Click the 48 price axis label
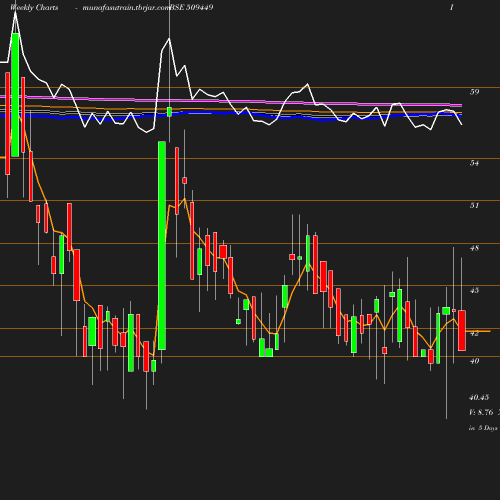500x500 pixels. click(474, 248)
